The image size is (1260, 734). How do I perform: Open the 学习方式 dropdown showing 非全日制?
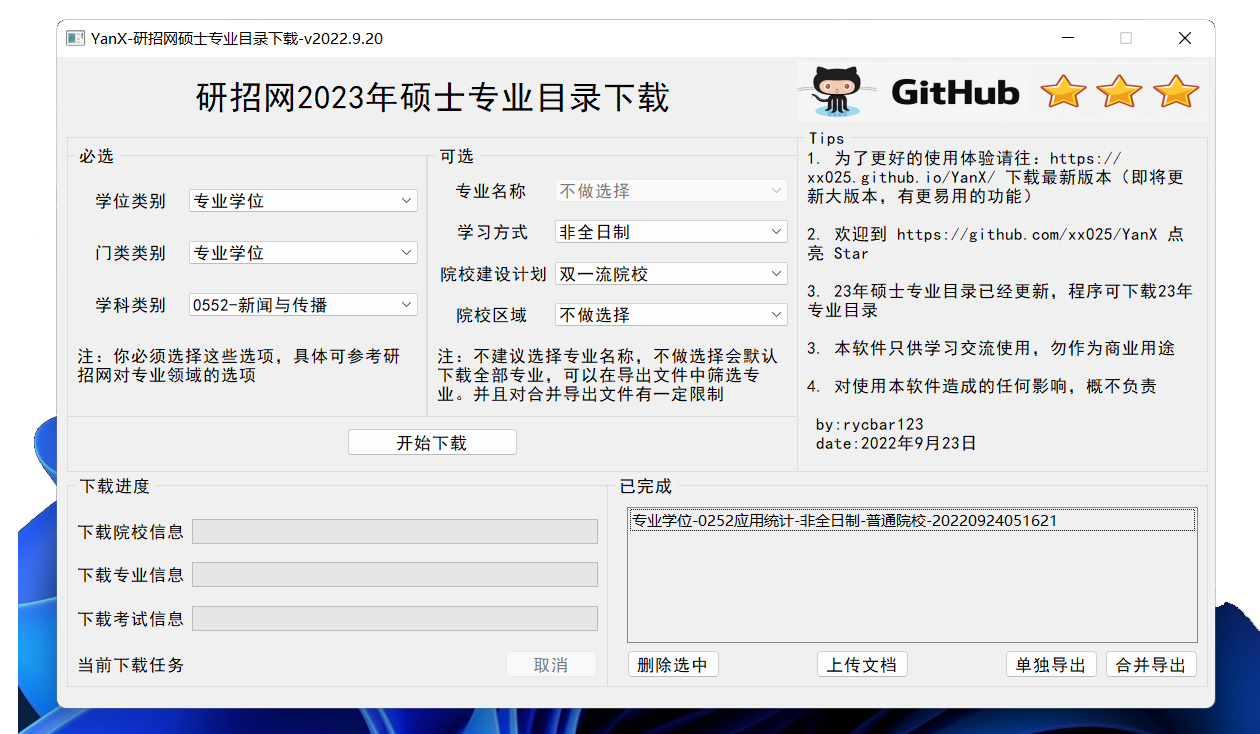point(671,232)
